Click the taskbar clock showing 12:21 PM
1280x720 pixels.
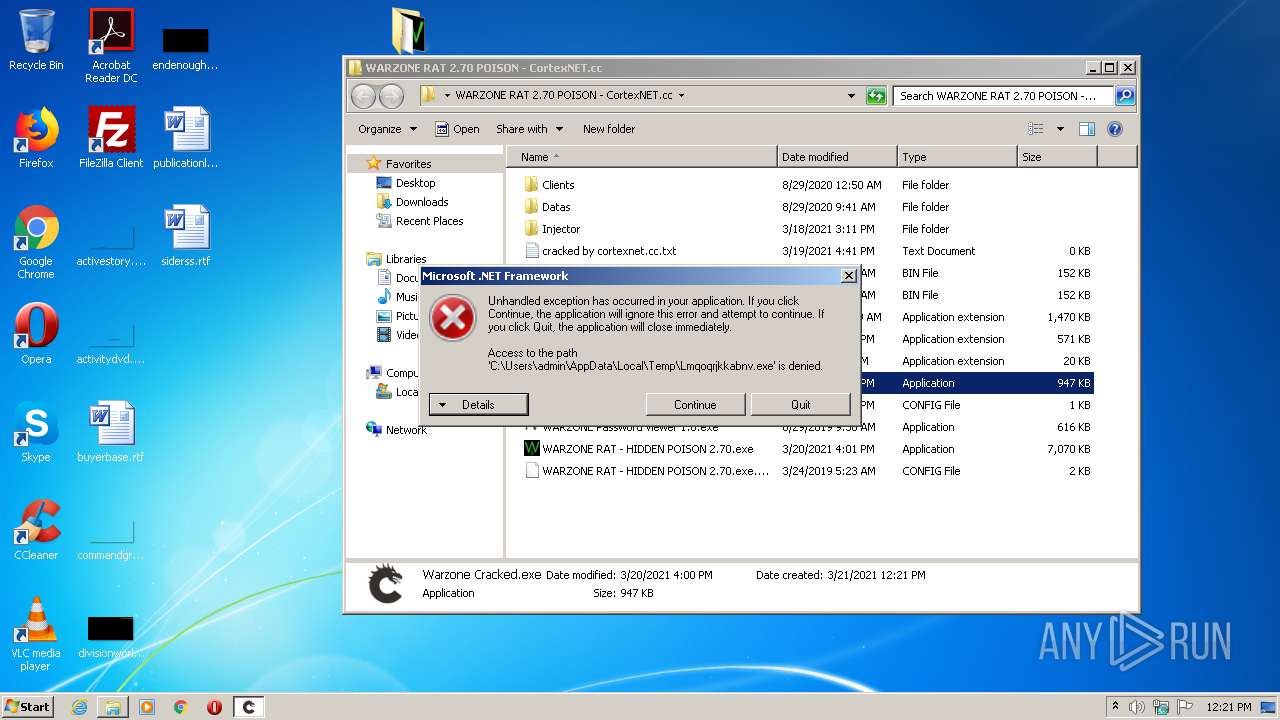click(x=1228, y=707)
